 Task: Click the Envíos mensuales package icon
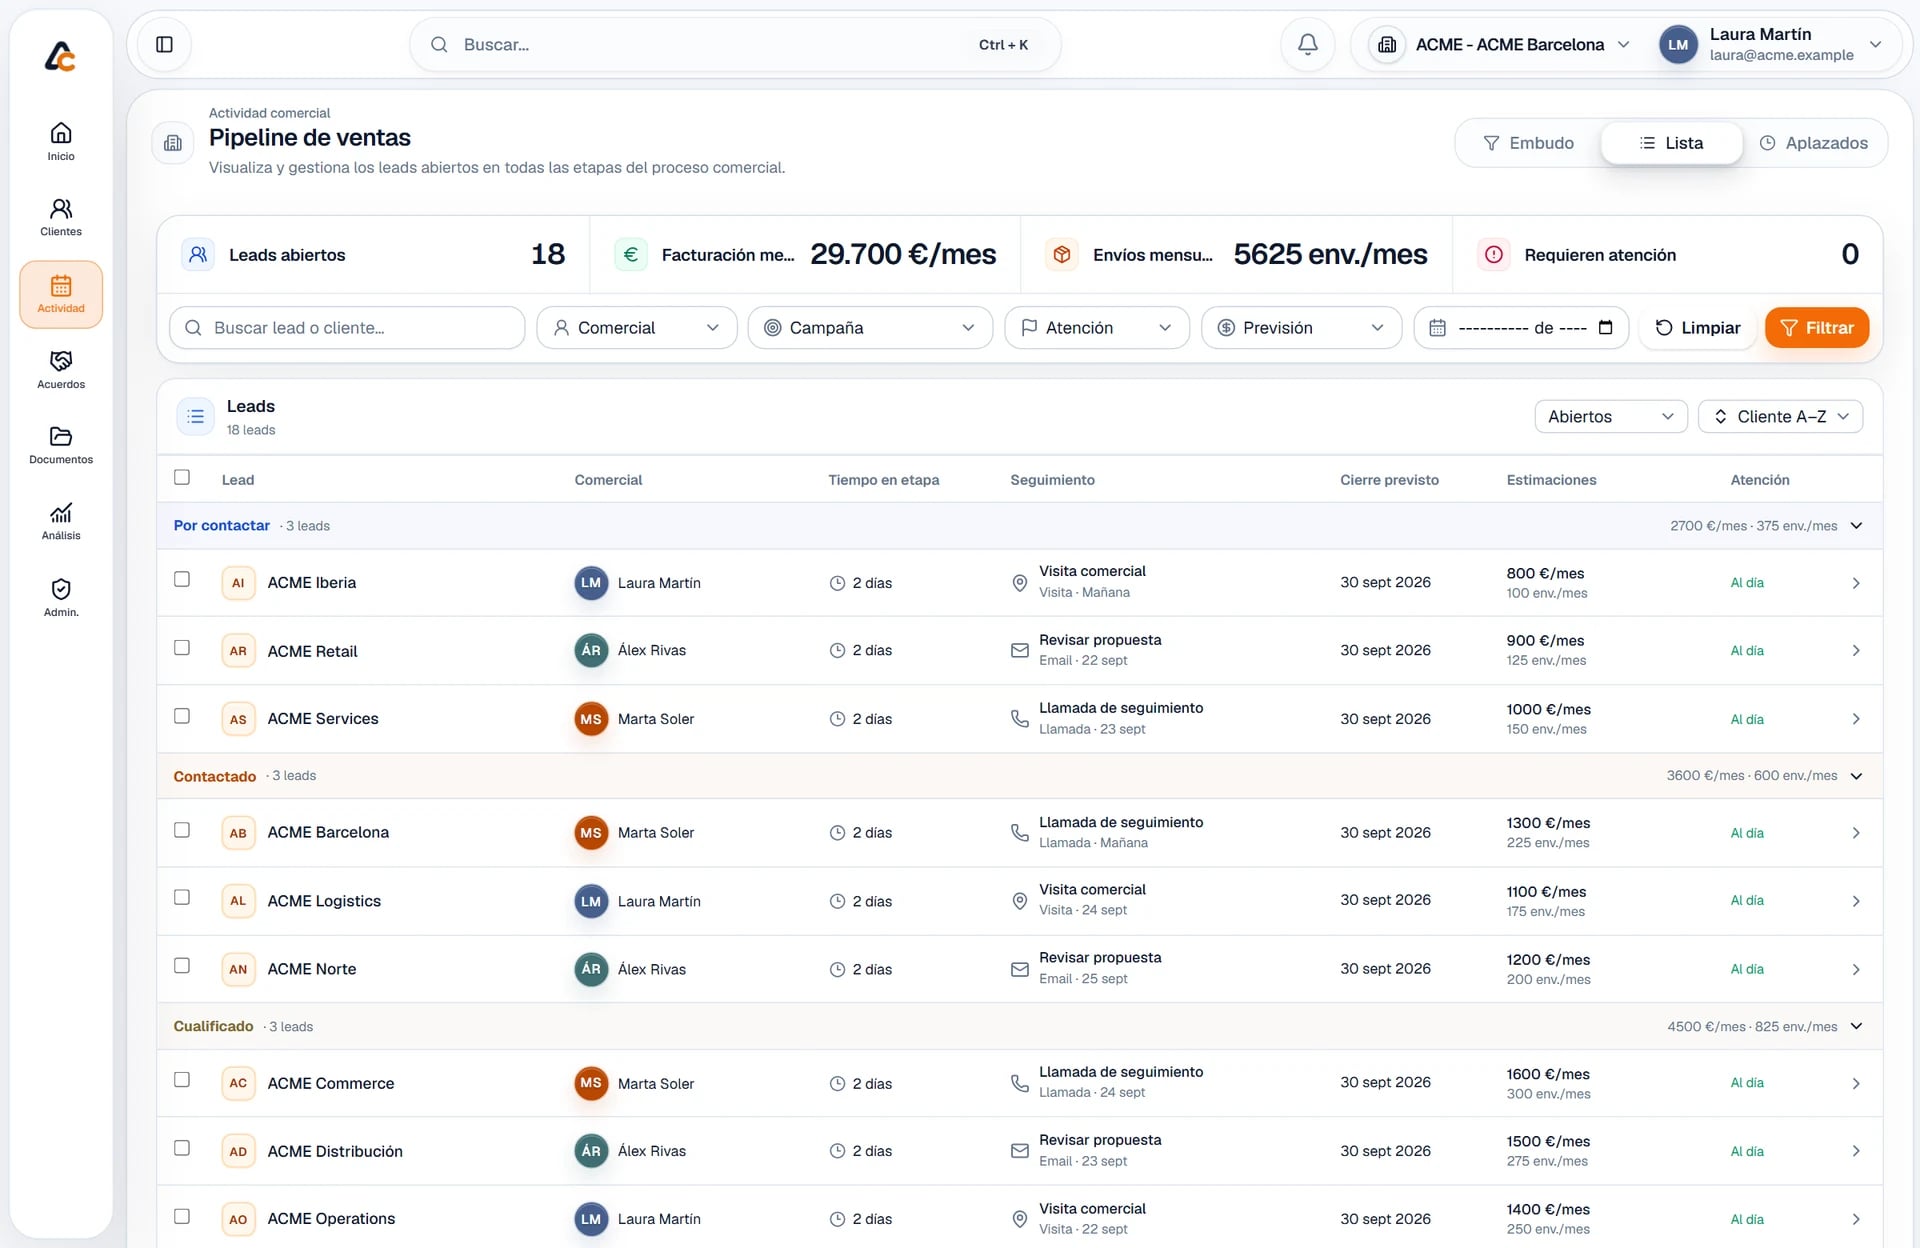point(1062,254)
